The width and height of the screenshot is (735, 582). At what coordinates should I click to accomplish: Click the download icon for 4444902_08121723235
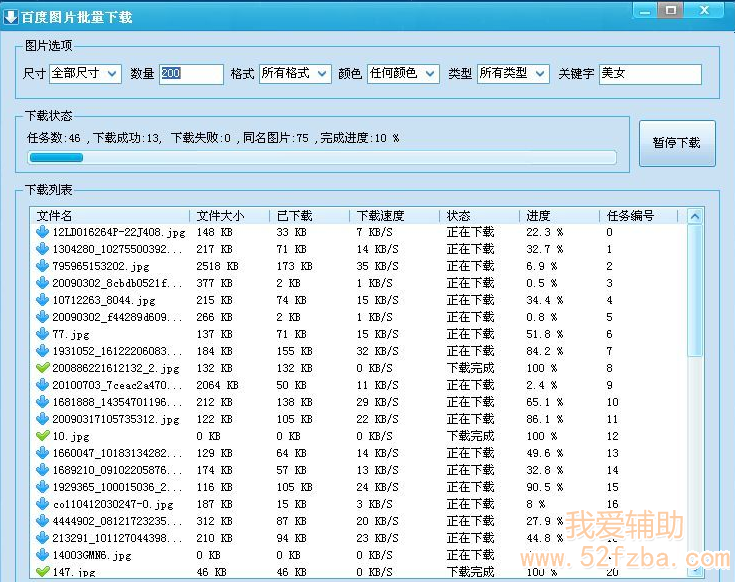click(x=43, y=521)
